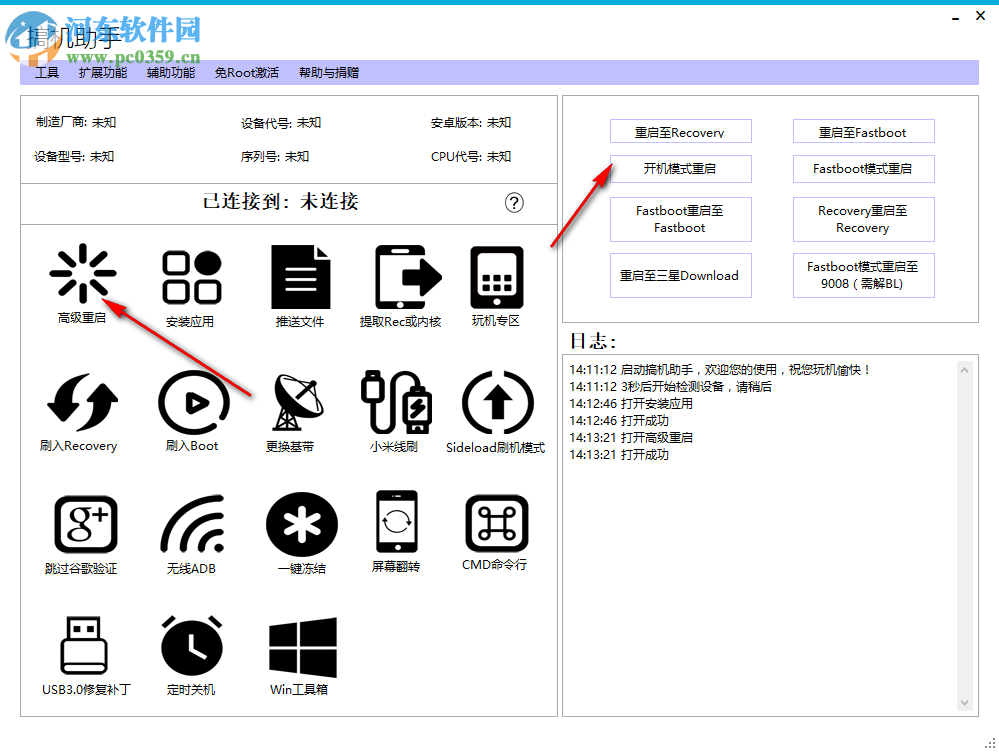Image resolution: width=999 pixels, height=752 pixels.
Task: Launch the 刷入Recovery flash icon
Action: [82, 401]
